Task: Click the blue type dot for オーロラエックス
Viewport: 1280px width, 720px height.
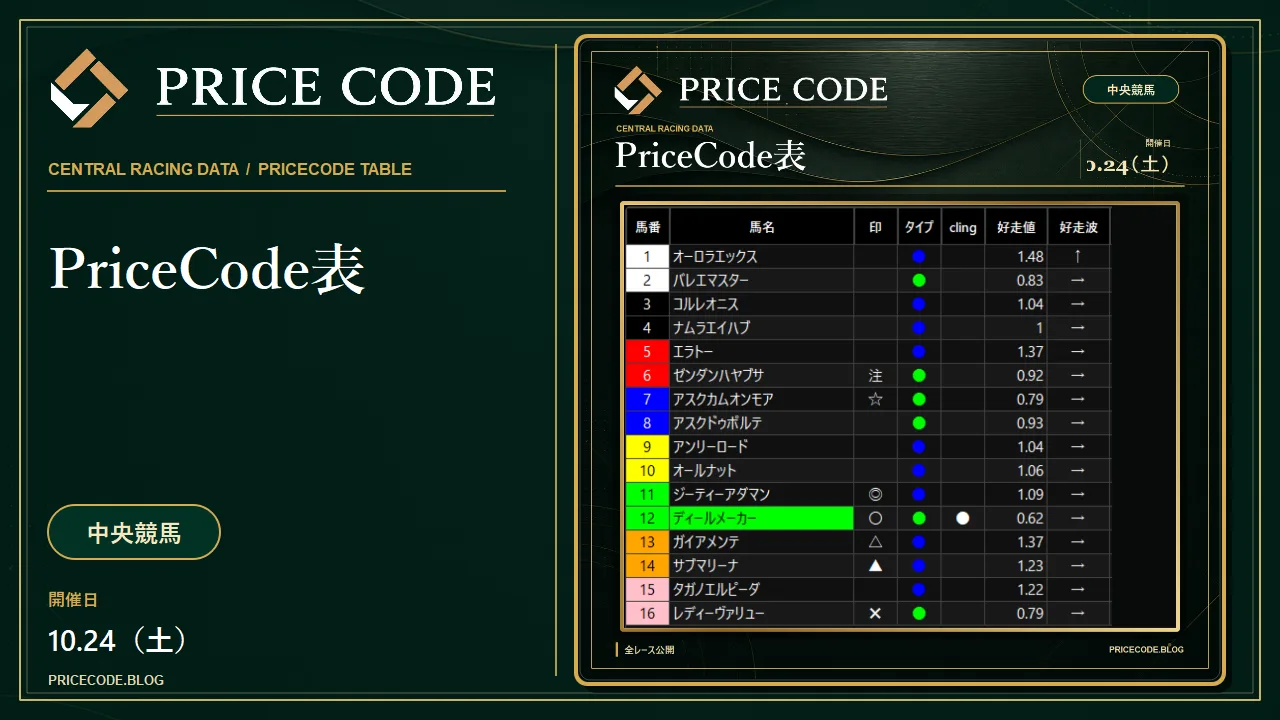Action: 919,257
